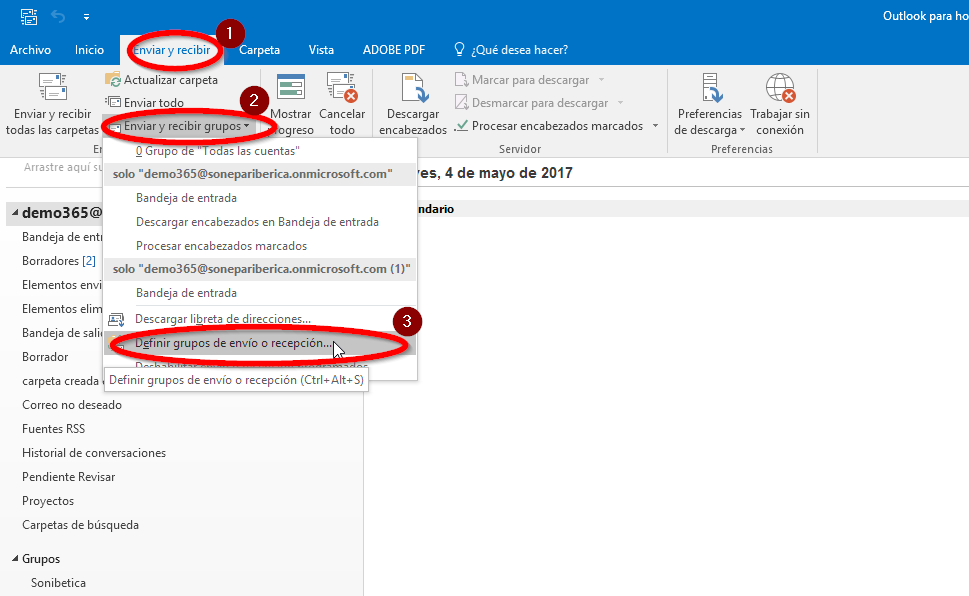Open the Preferencias de descarga dropdown arrow
969x596 pixels.
(x=742, y=130)
